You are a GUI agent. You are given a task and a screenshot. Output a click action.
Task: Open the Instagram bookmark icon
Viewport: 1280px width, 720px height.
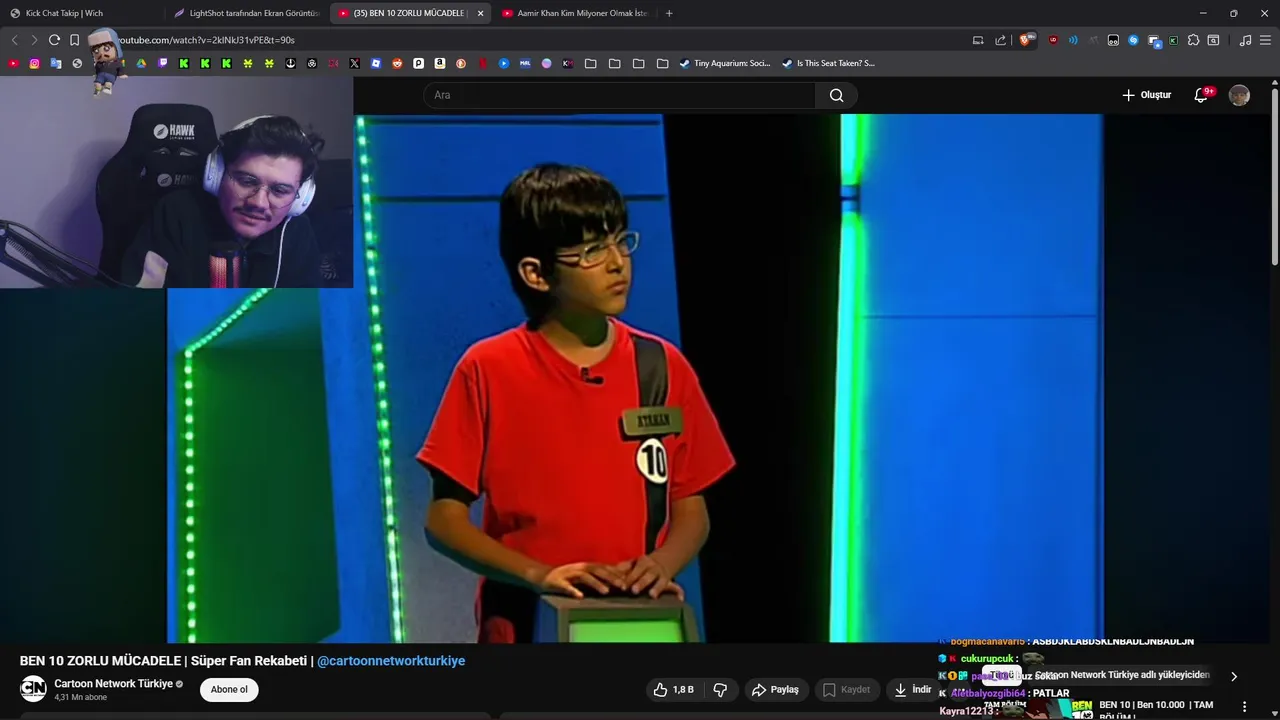tap(34, 63)
